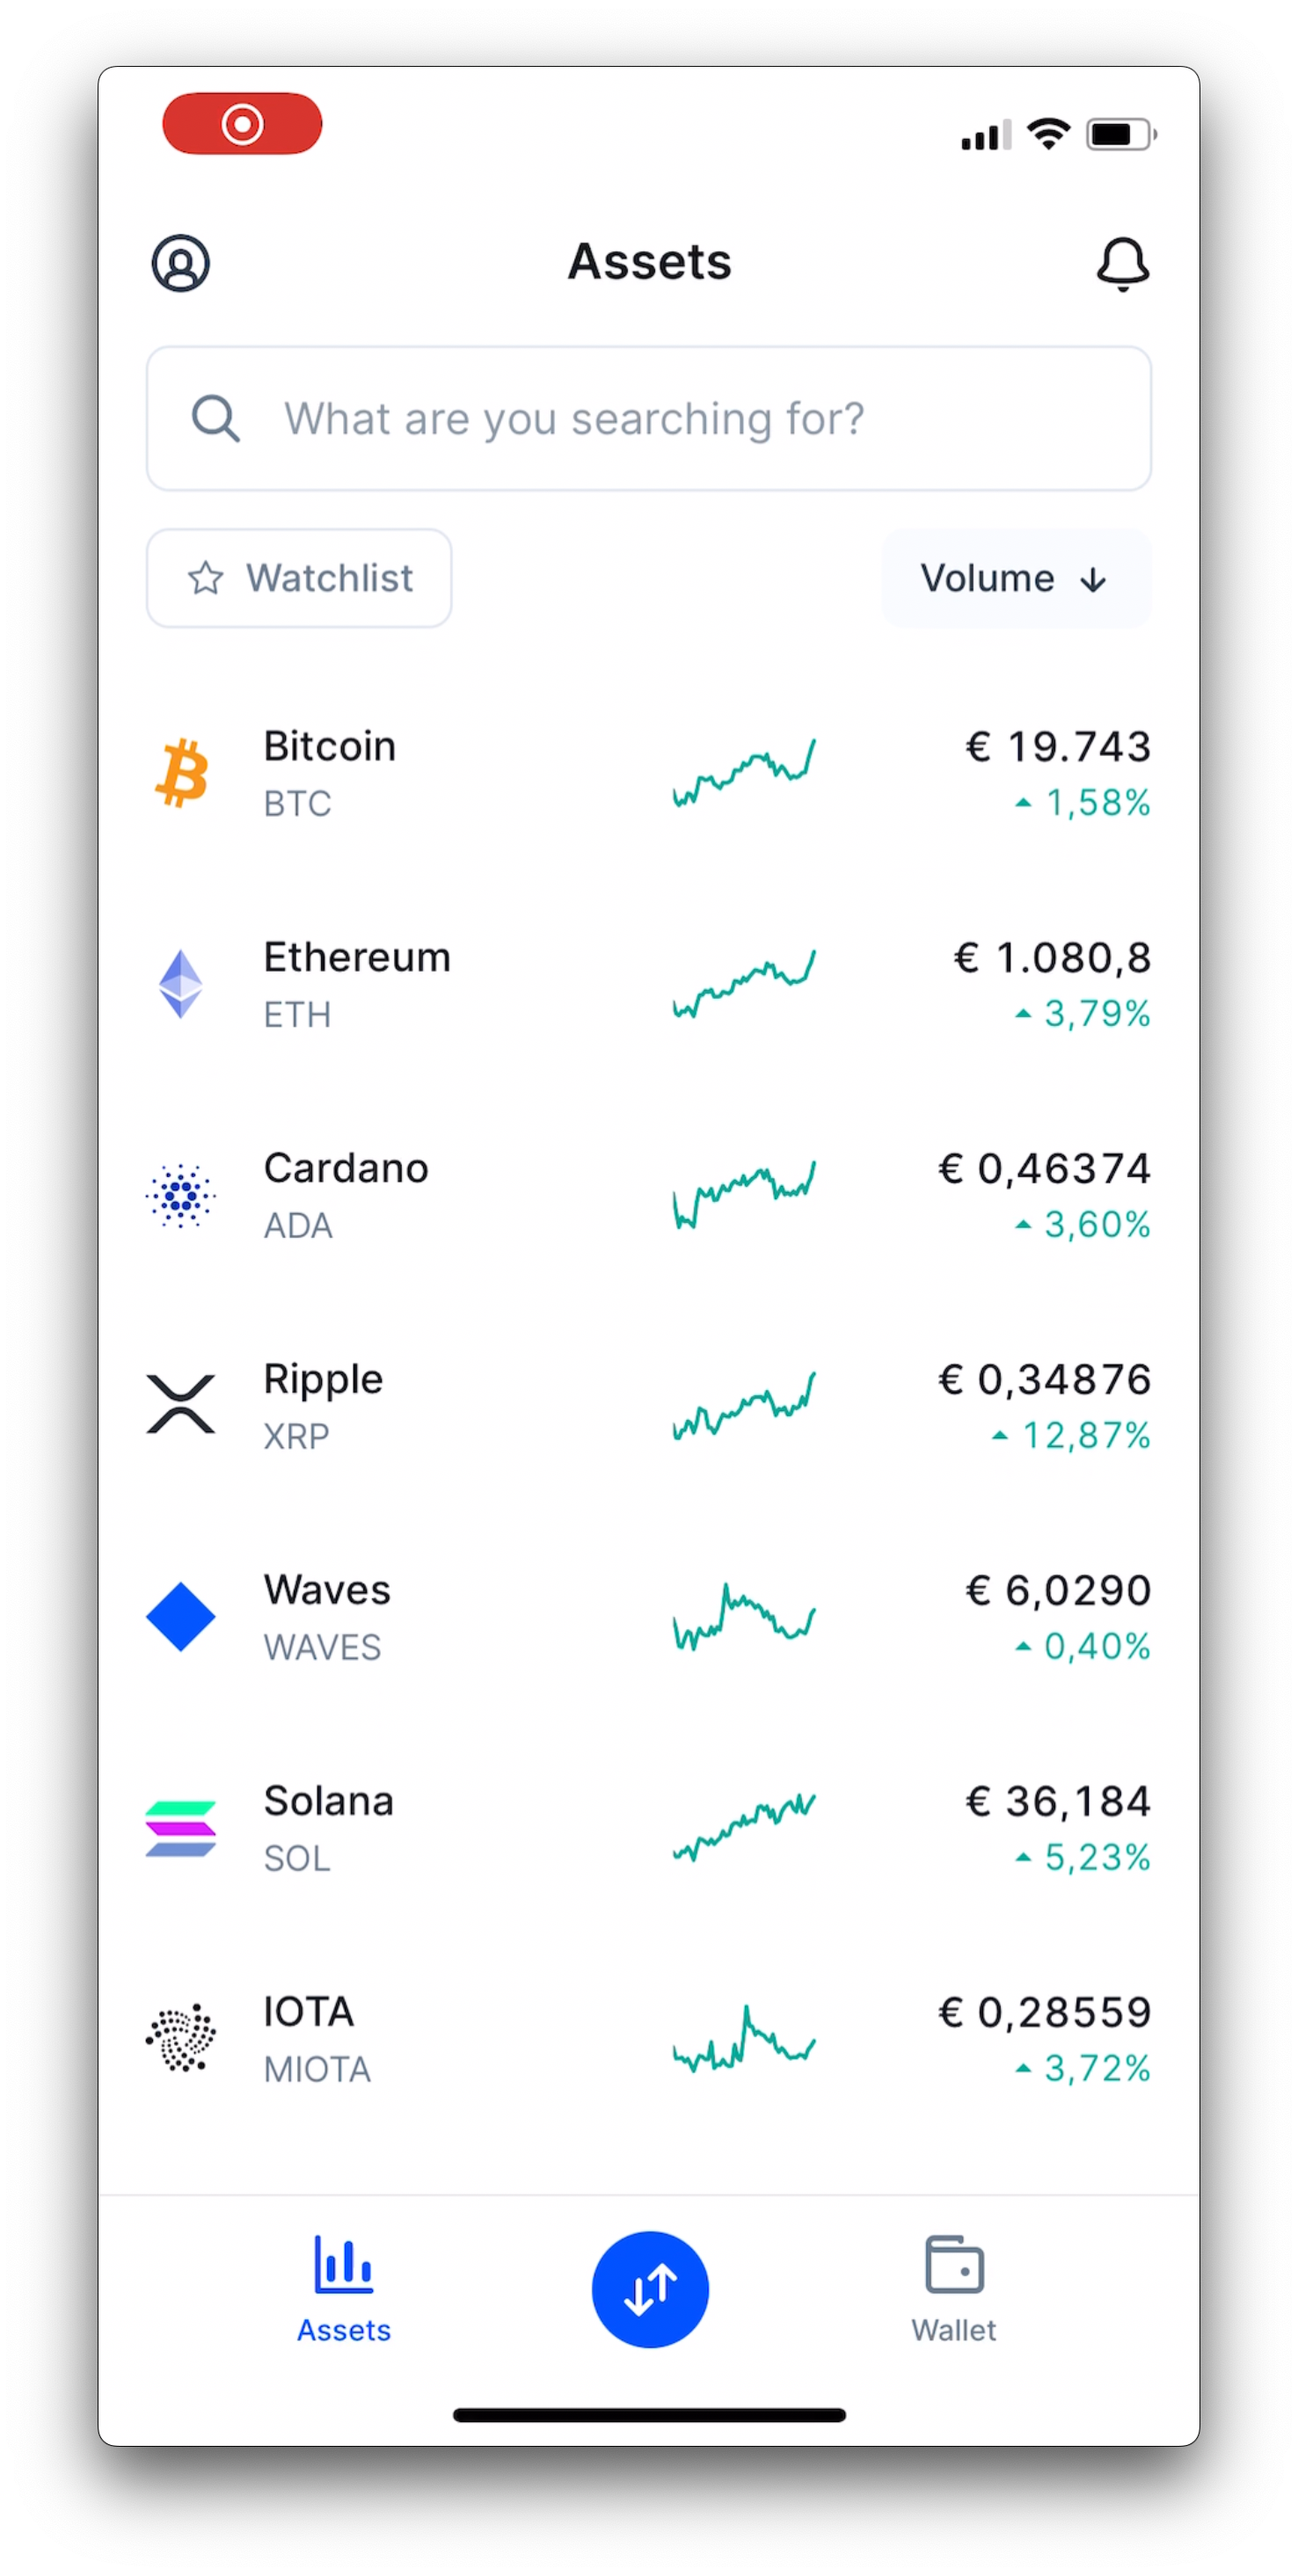Switch to the Wallet tab
The width and height of the screenshot is (1298, 2576).
pos(954,2288)
